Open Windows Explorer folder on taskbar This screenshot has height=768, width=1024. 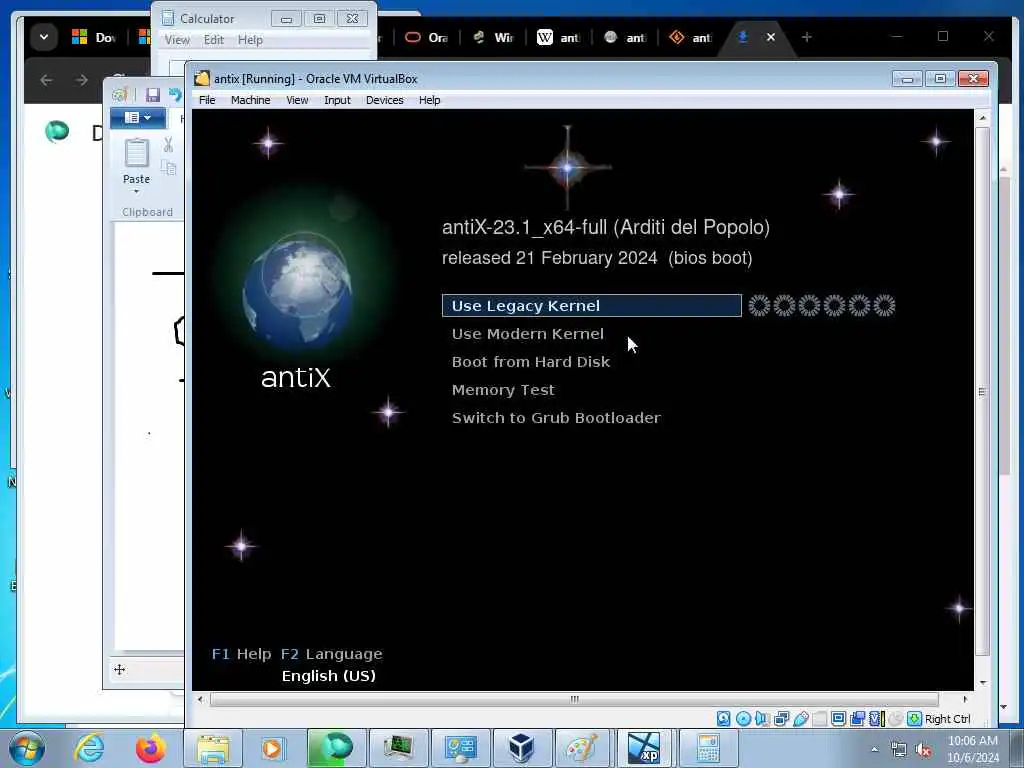[213, 748]
